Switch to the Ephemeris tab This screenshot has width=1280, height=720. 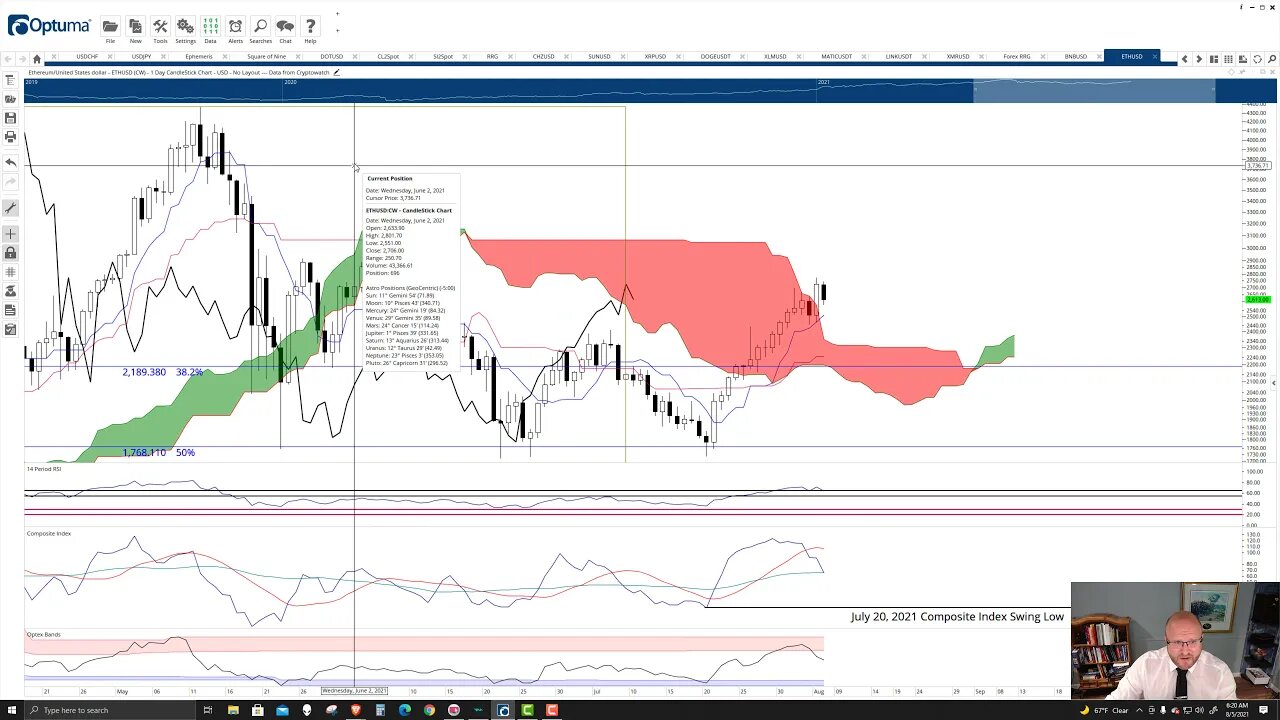(198, 57)
